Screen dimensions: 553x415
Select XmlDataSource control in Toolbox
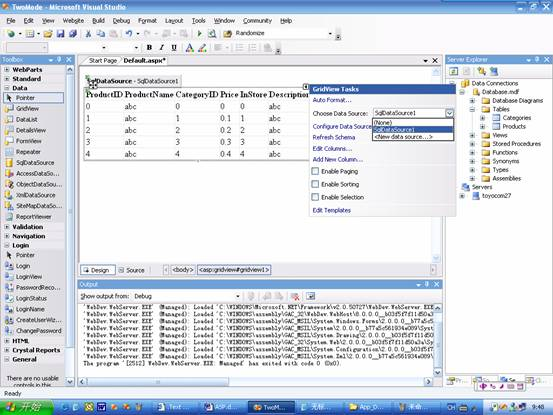click(35, 195)
